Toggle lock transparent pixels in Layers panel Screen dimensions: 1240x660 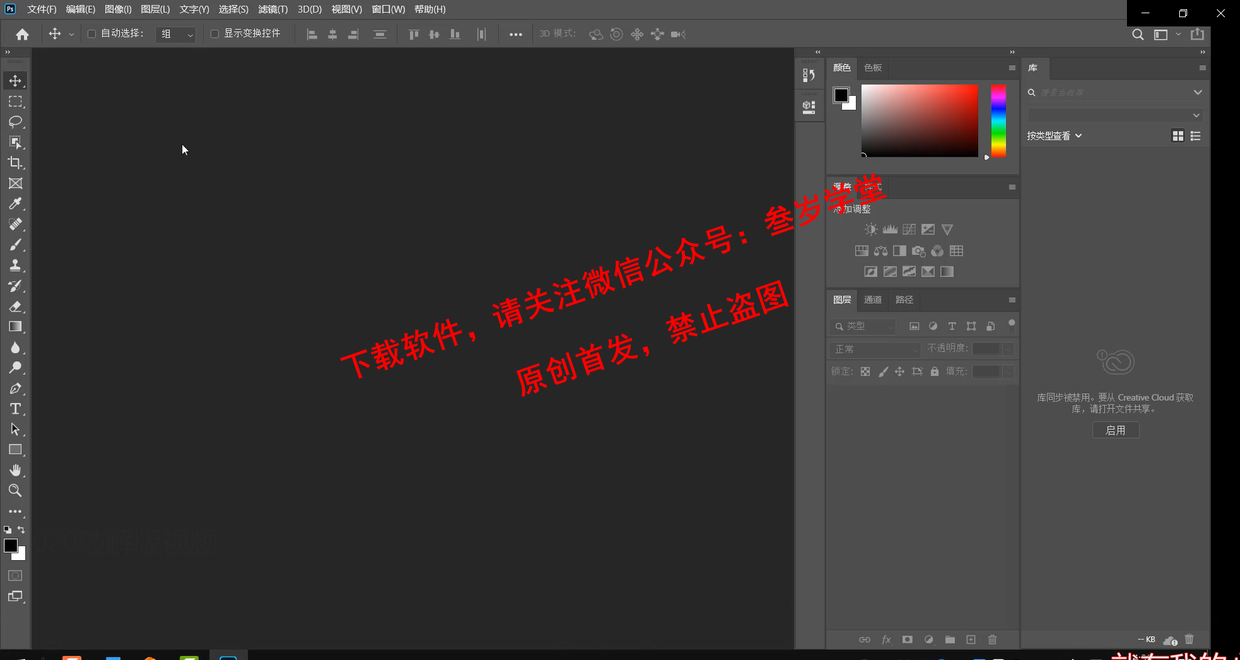[x=864, y=371]
